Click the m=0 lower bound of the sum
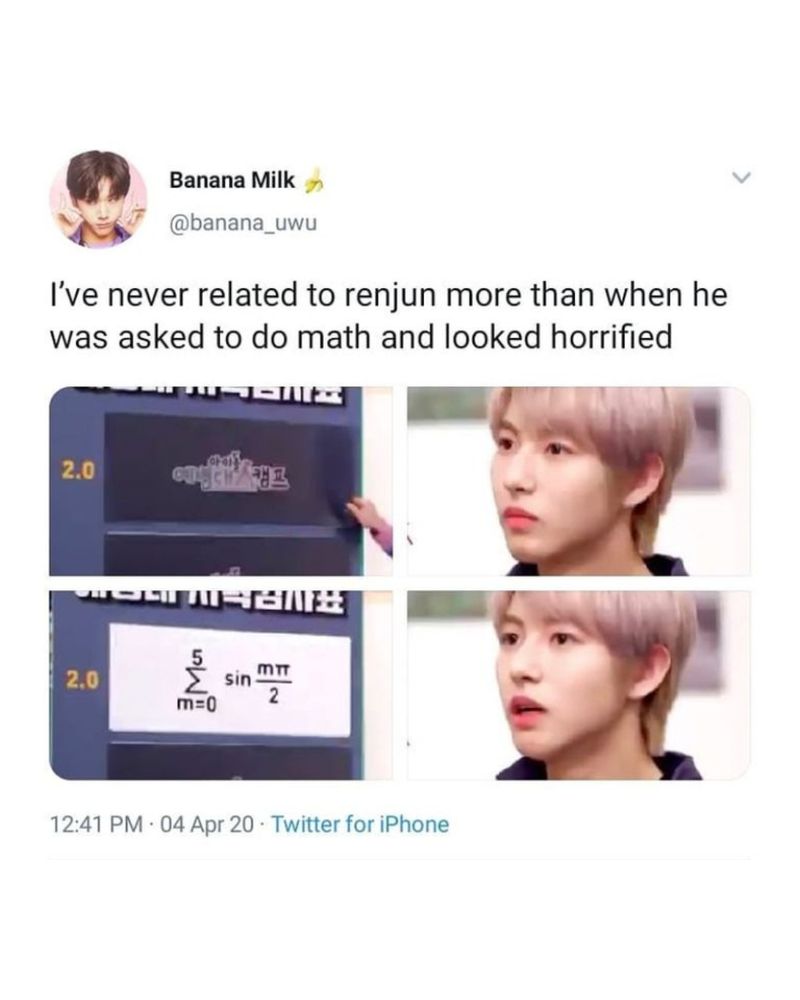Viewport: 800px width, 1000px height. 196,705
